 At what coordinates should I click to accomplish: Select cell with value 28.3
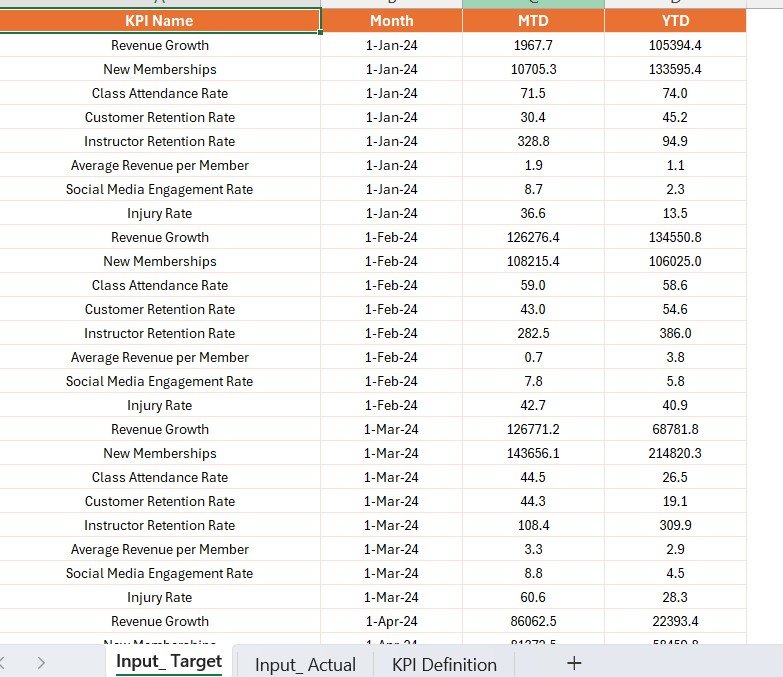(x=675, y=596)
